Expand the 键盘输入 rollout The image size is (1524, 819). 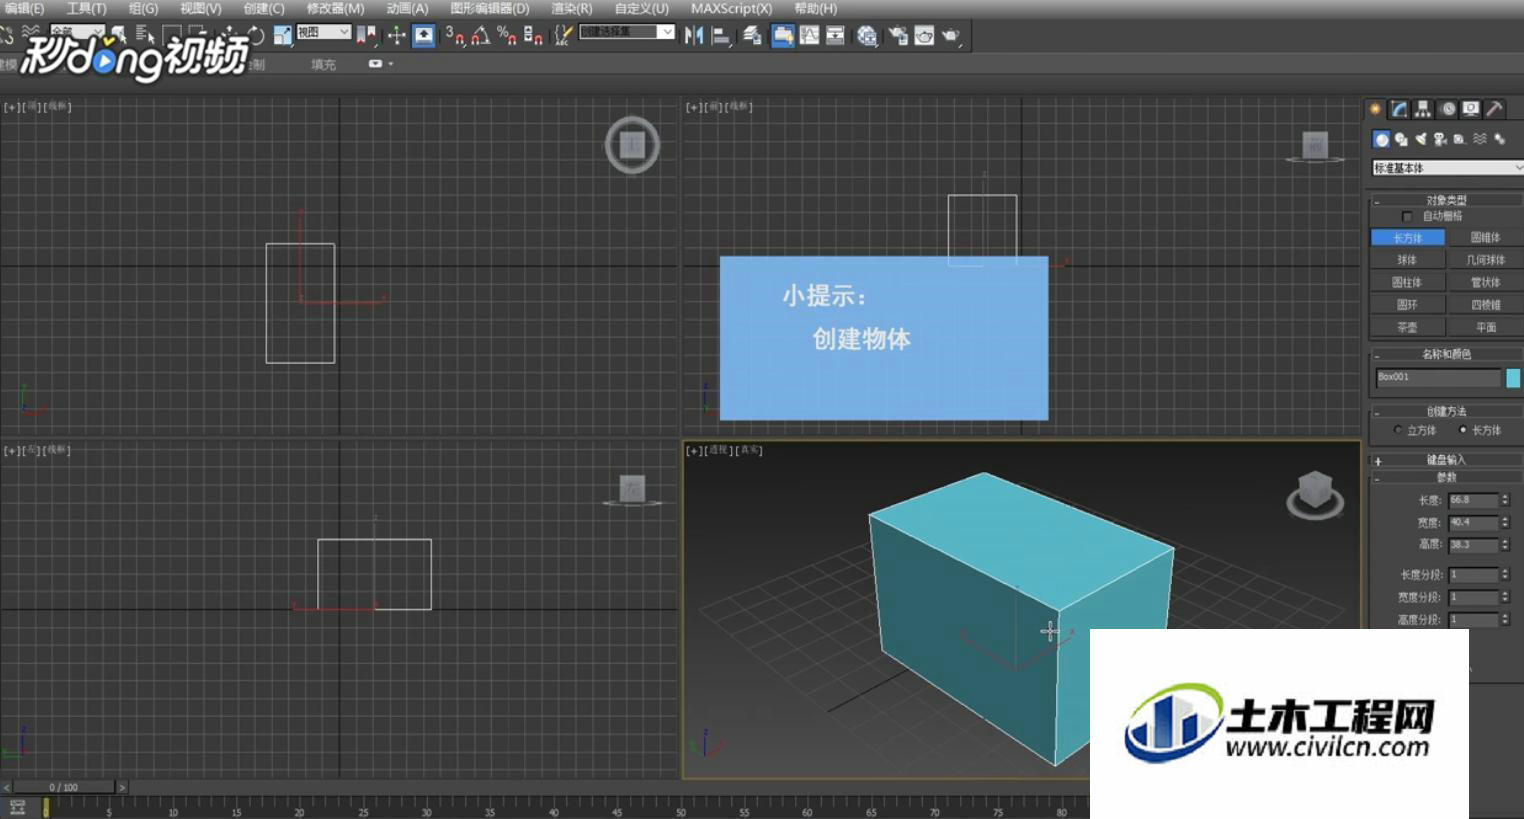point(1446,460)
